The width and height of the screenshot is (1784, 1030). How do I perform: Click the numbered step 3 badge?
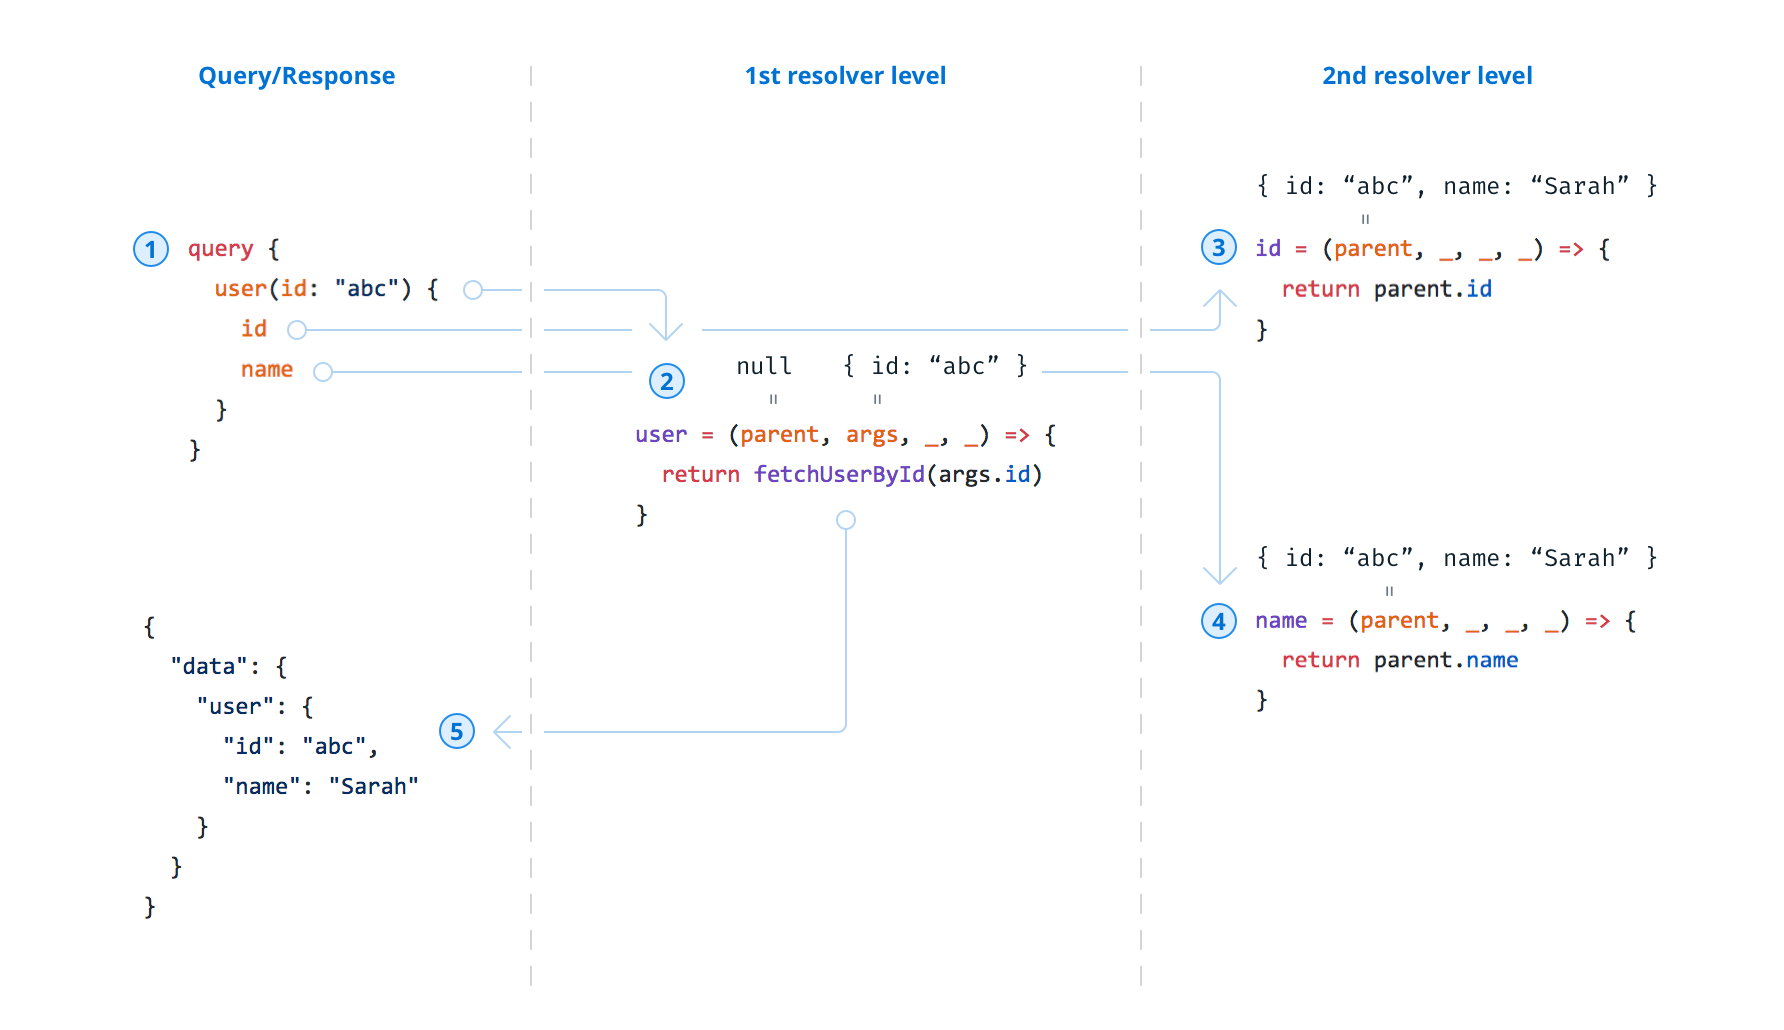click(1218, 248)
